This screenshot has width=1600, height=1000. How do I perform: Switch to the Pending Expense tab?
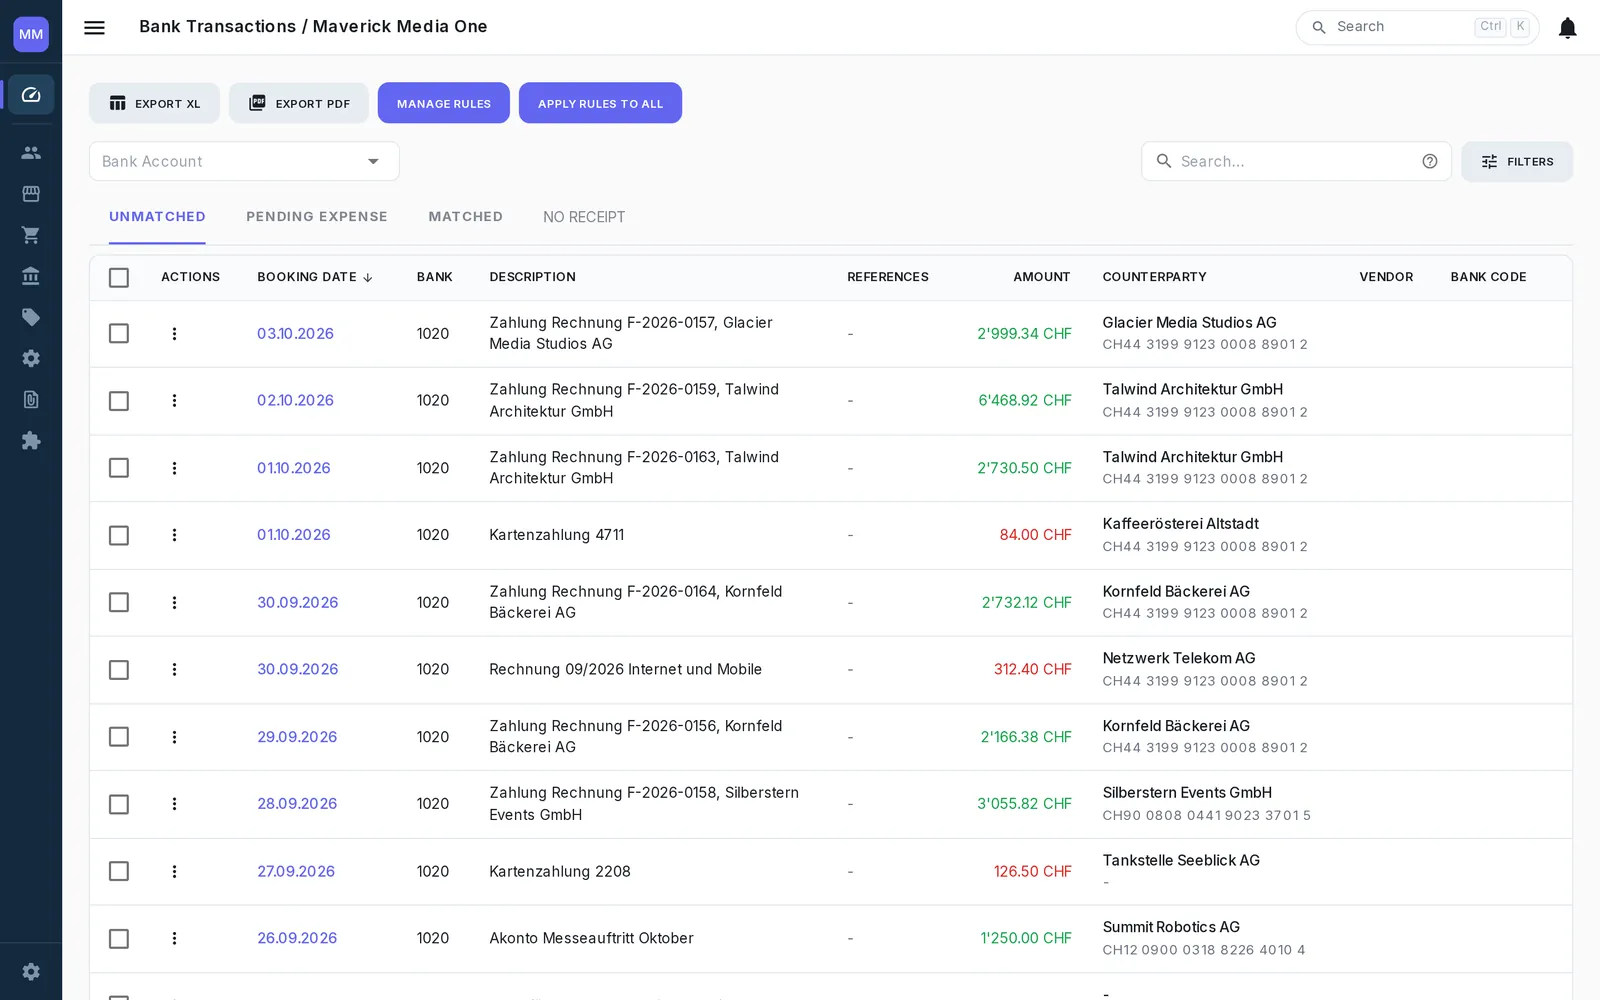point(317,217)
